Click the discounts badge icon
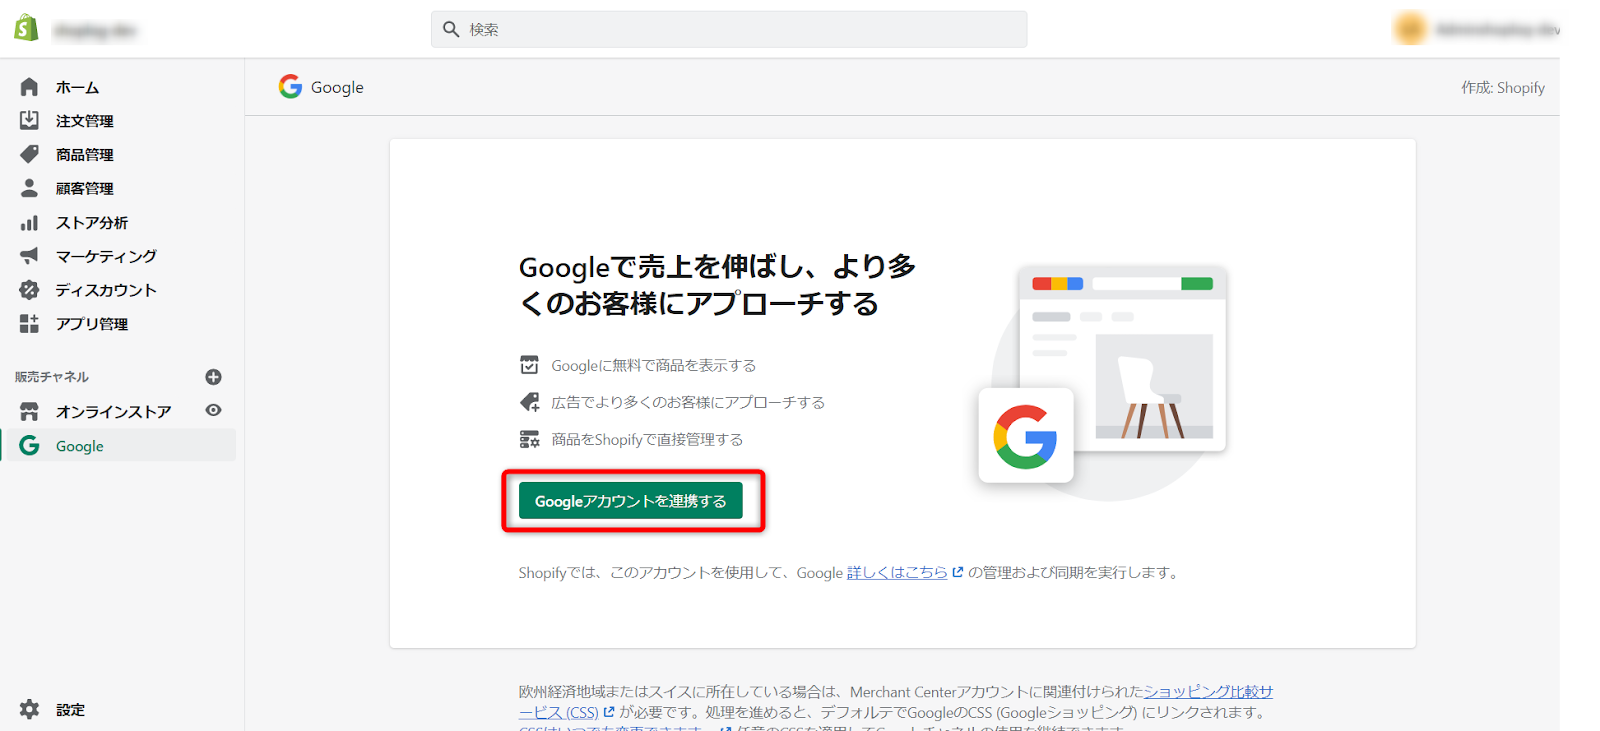The width and height of the screenshot is (1600, 731). coord(29,290)
